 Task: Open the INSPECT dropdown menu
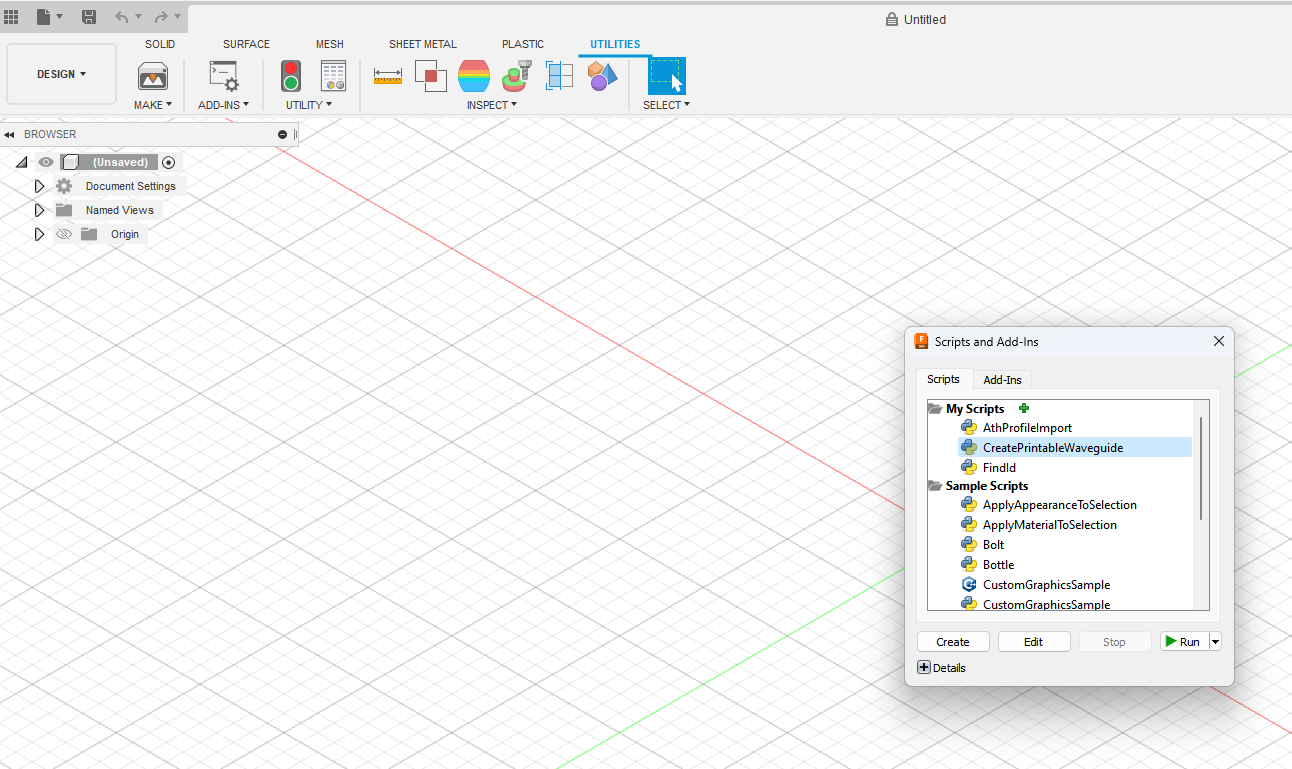coord(492,105)
